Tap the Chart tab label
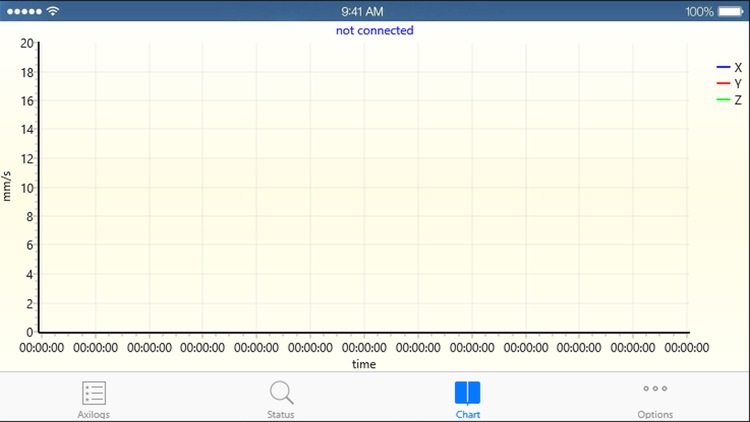This screenshot has width=750, height=422. click(468, 414)
